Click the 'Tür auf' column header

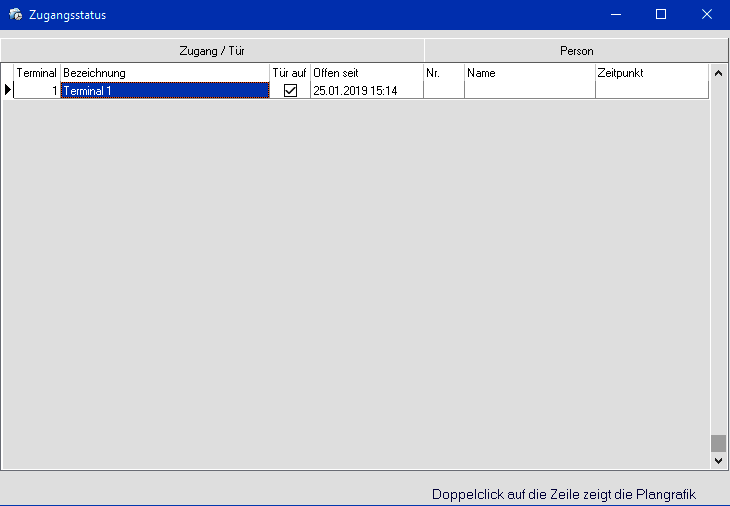click(290, 73)
